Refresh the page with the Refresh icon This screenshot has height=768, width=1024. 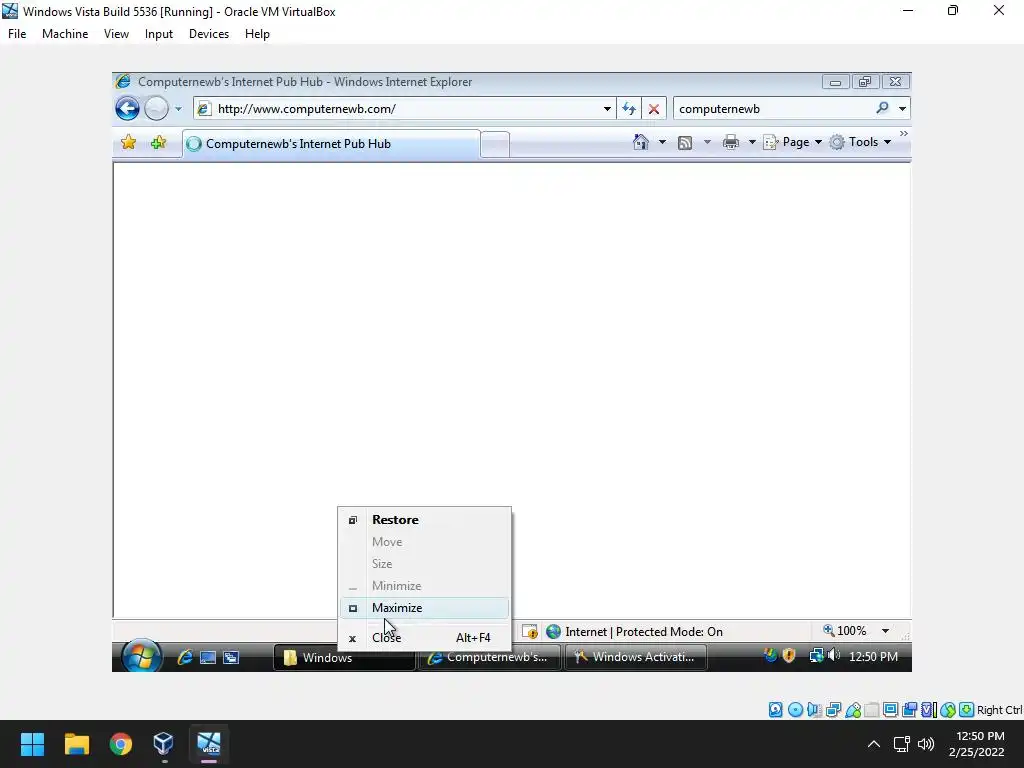coord(629,109)
